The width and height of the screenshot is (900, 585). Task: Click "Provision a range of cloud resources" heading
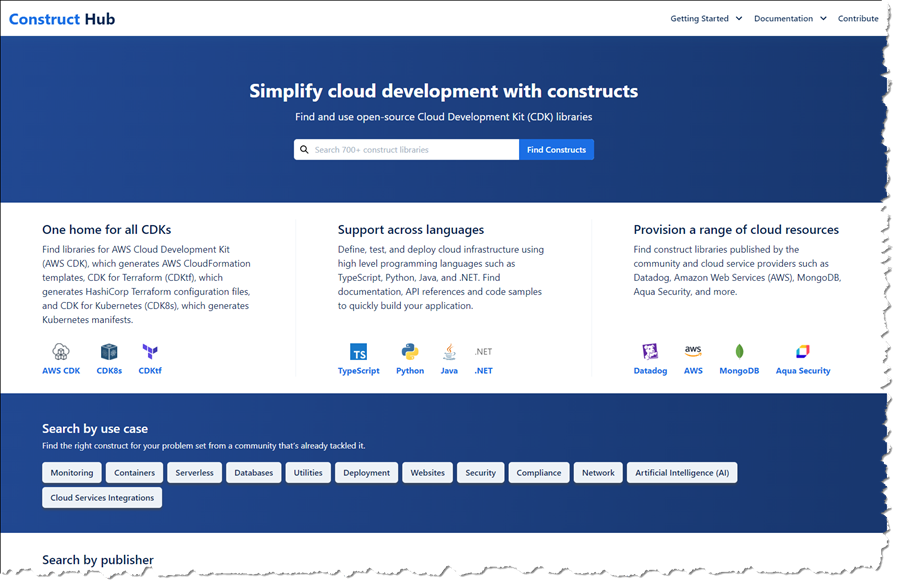736,230
